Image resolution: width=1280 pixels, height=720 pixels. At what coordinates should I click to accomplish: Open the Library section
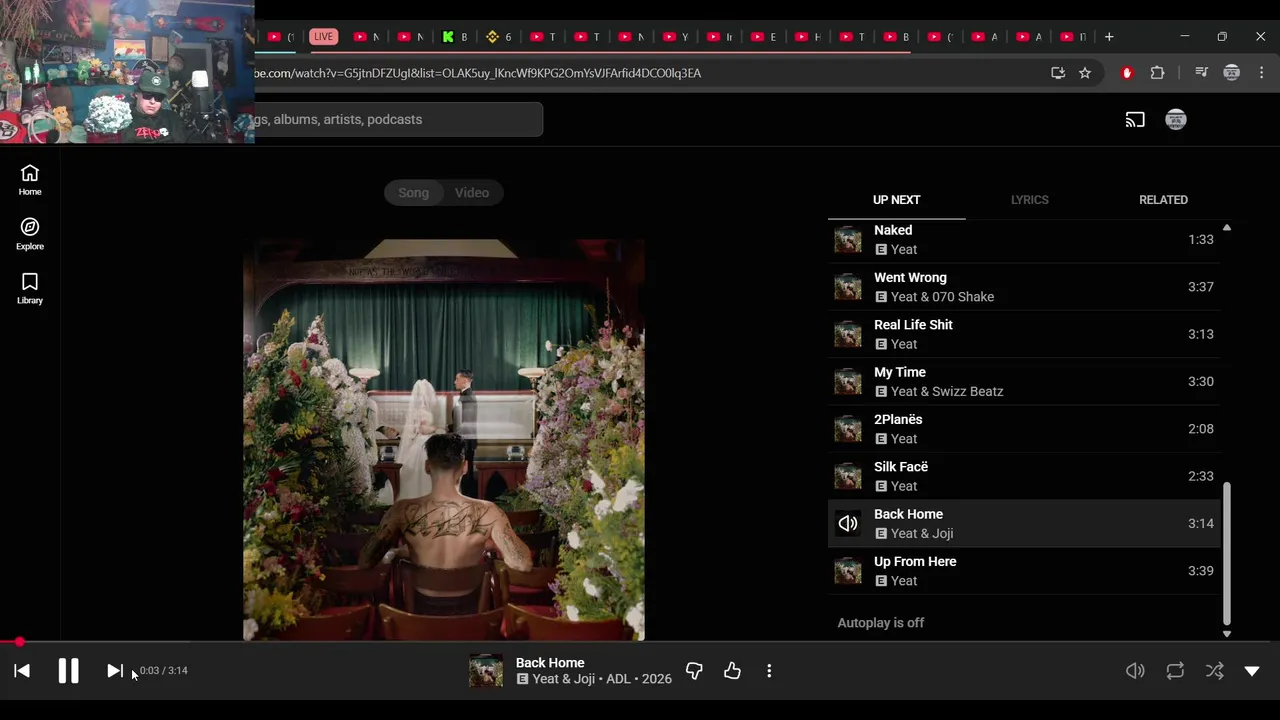(30, 288)
